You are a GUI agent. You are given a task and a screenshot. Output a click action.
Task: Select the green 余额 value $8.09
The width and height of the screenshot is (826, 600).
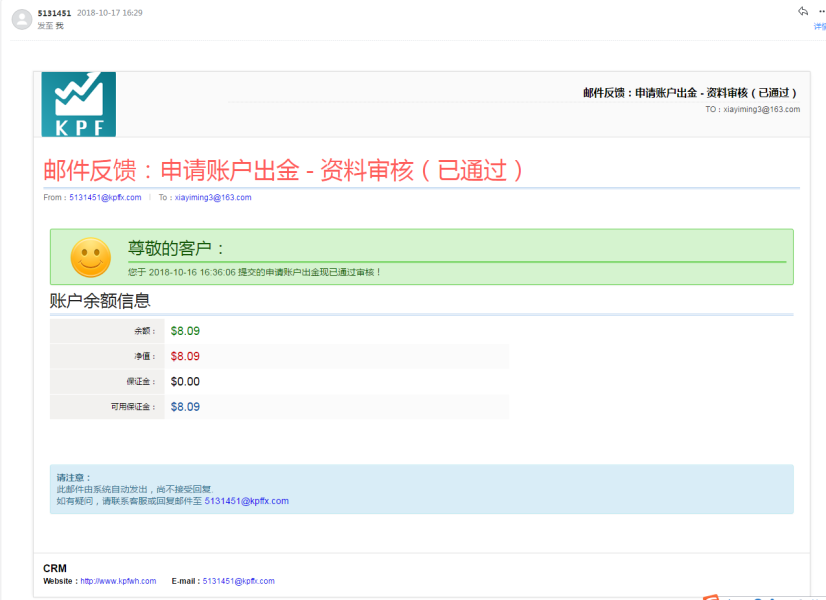click(x=185, y=331)
